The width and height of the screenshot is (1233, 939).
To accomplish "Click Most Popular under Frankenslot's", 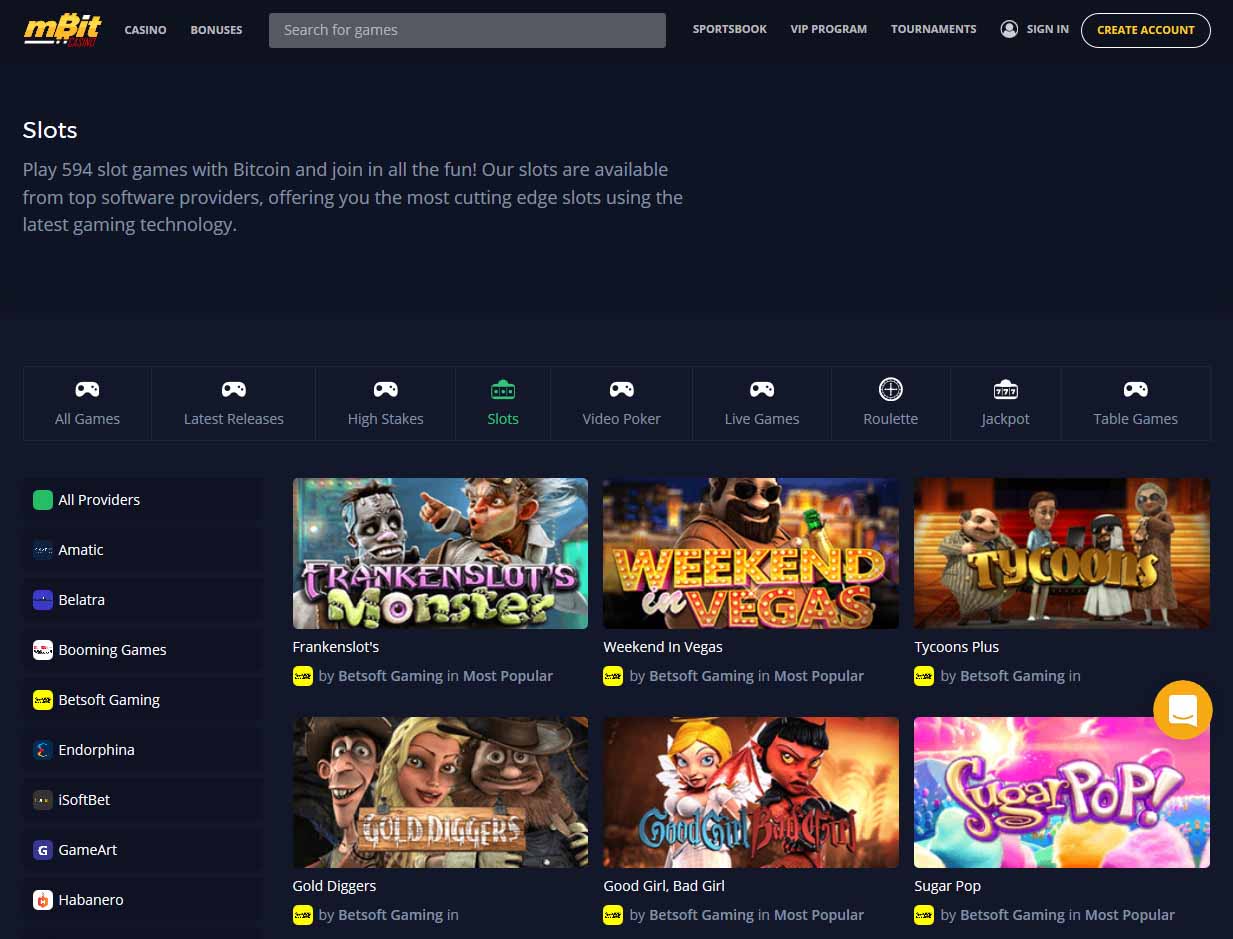I will pyautogui.click(x=508, y=676).
